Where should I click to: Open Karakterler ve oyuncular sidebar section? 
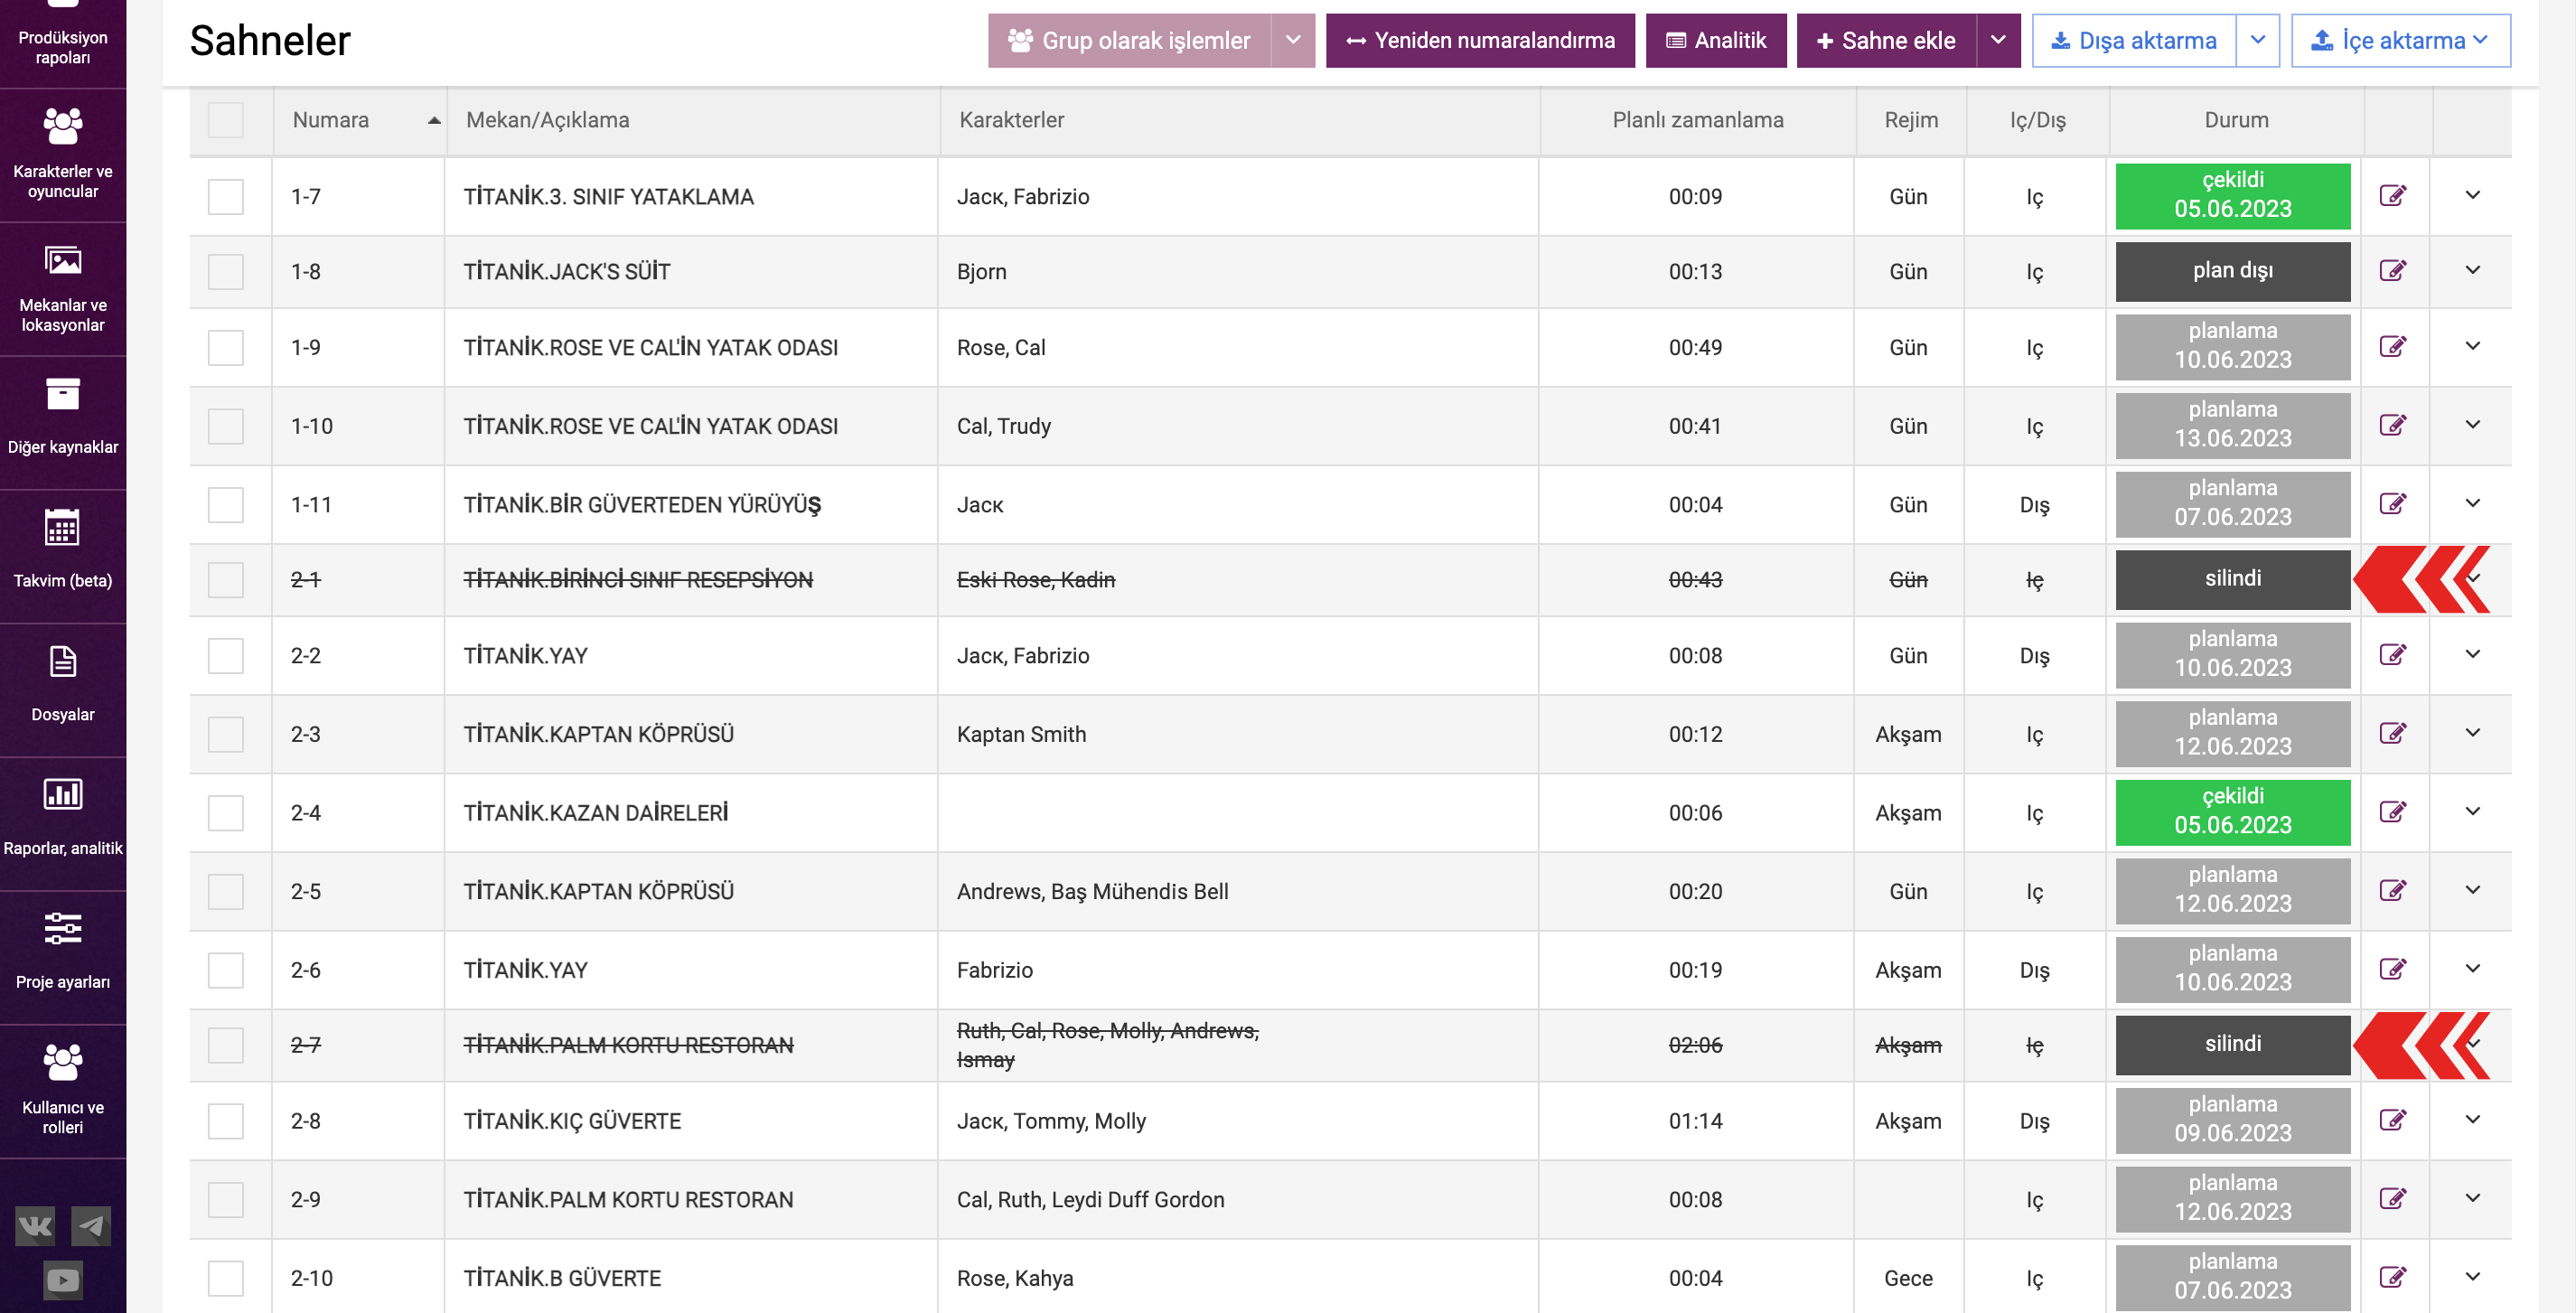tap(63, 155)
